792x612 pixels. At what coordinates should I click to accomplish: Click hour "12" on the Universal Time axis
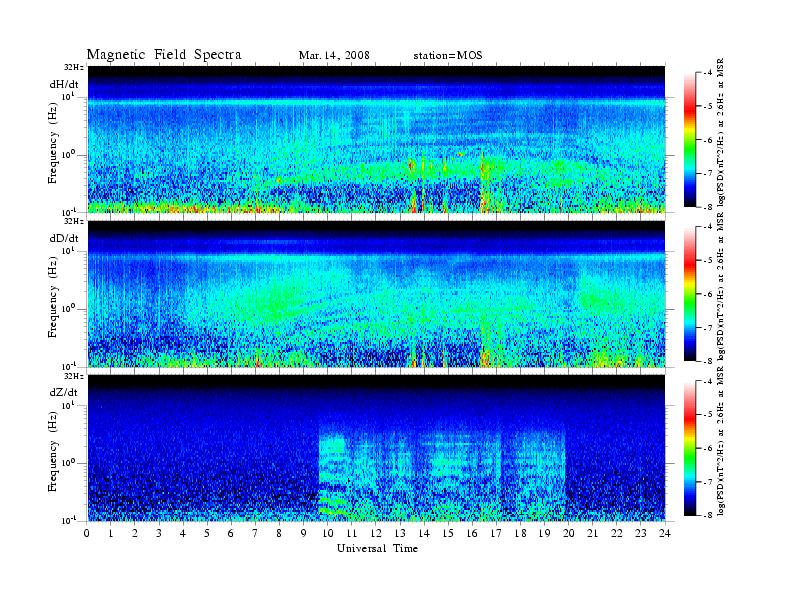376,533
